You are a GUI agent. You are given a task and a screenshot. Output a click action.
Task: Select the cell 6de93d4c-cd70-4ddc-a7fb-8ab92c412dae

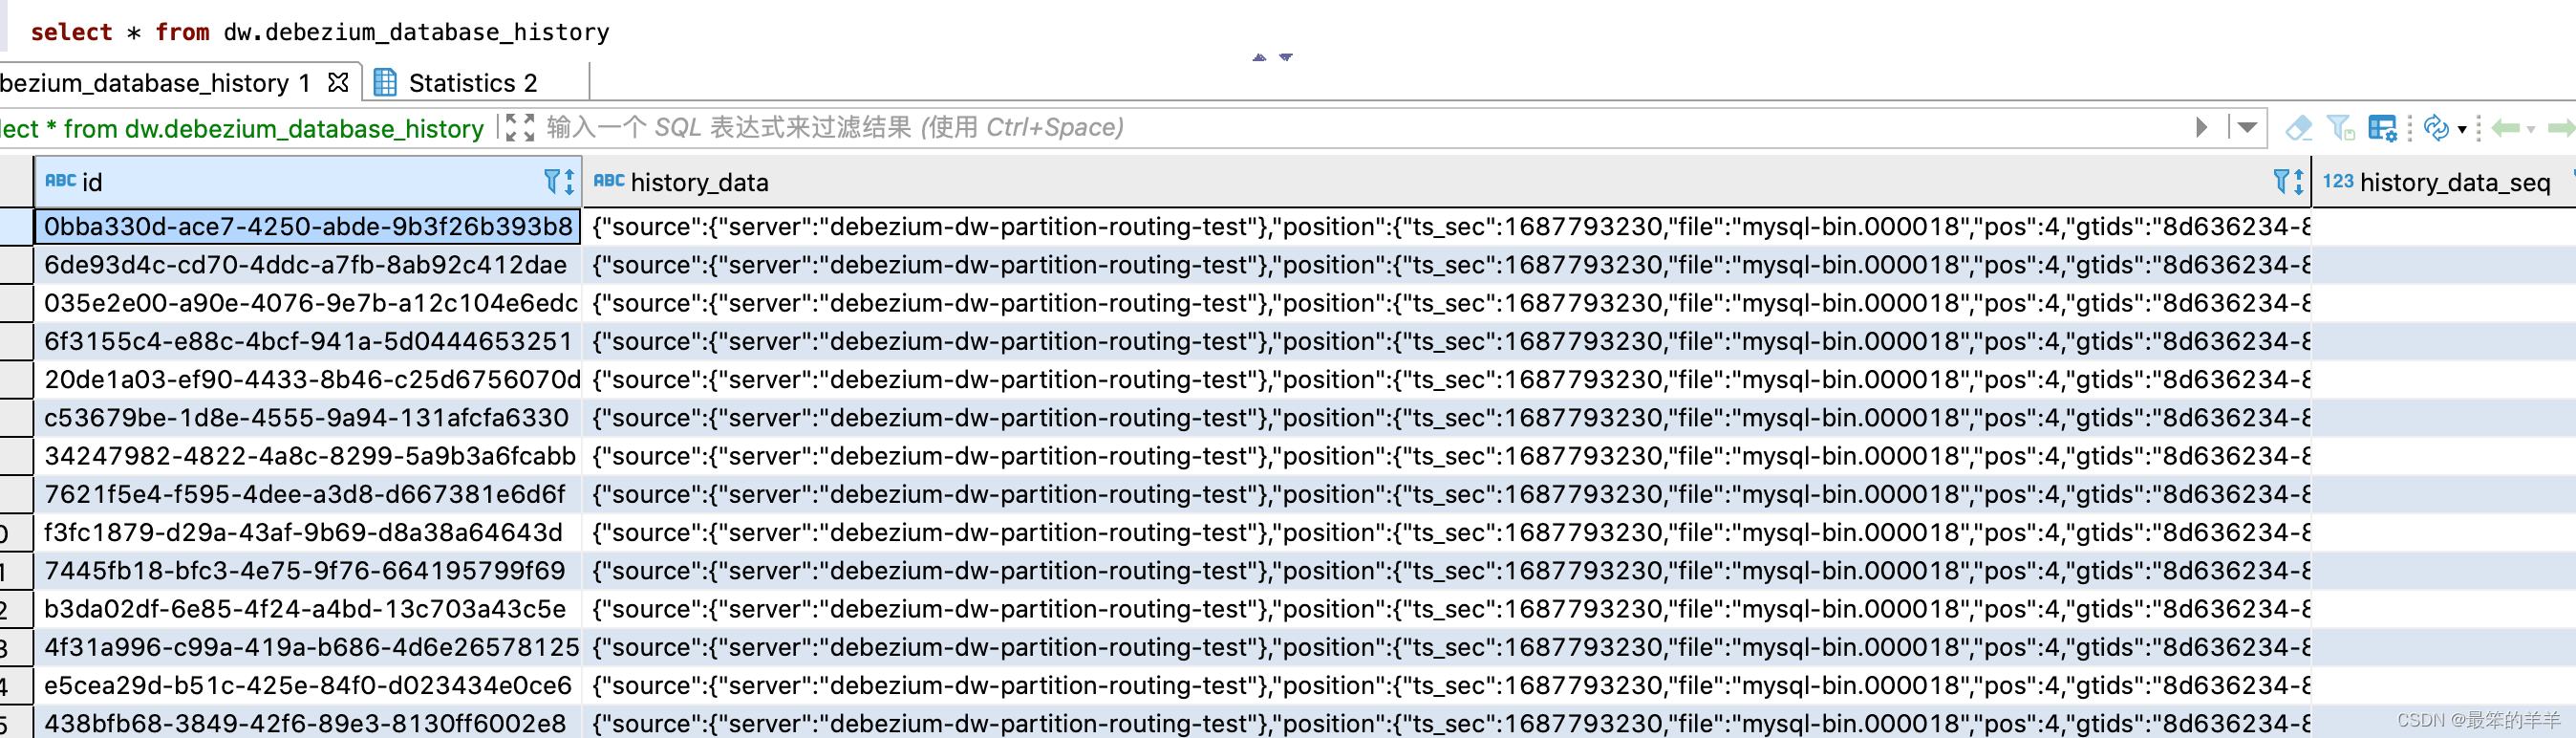(x=308, y=265)
